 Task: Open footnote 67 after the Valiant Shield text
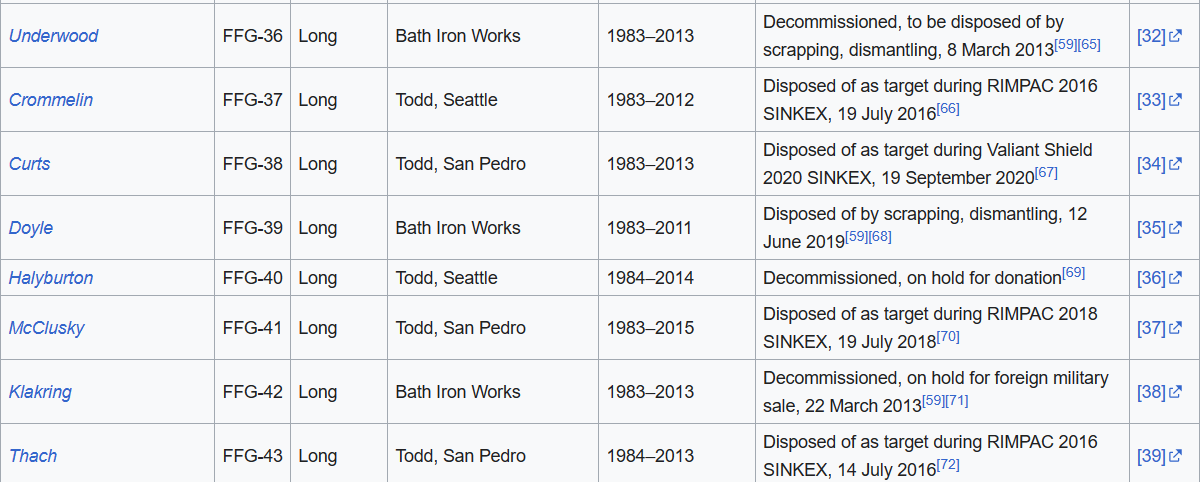(x=1046, y=173)
